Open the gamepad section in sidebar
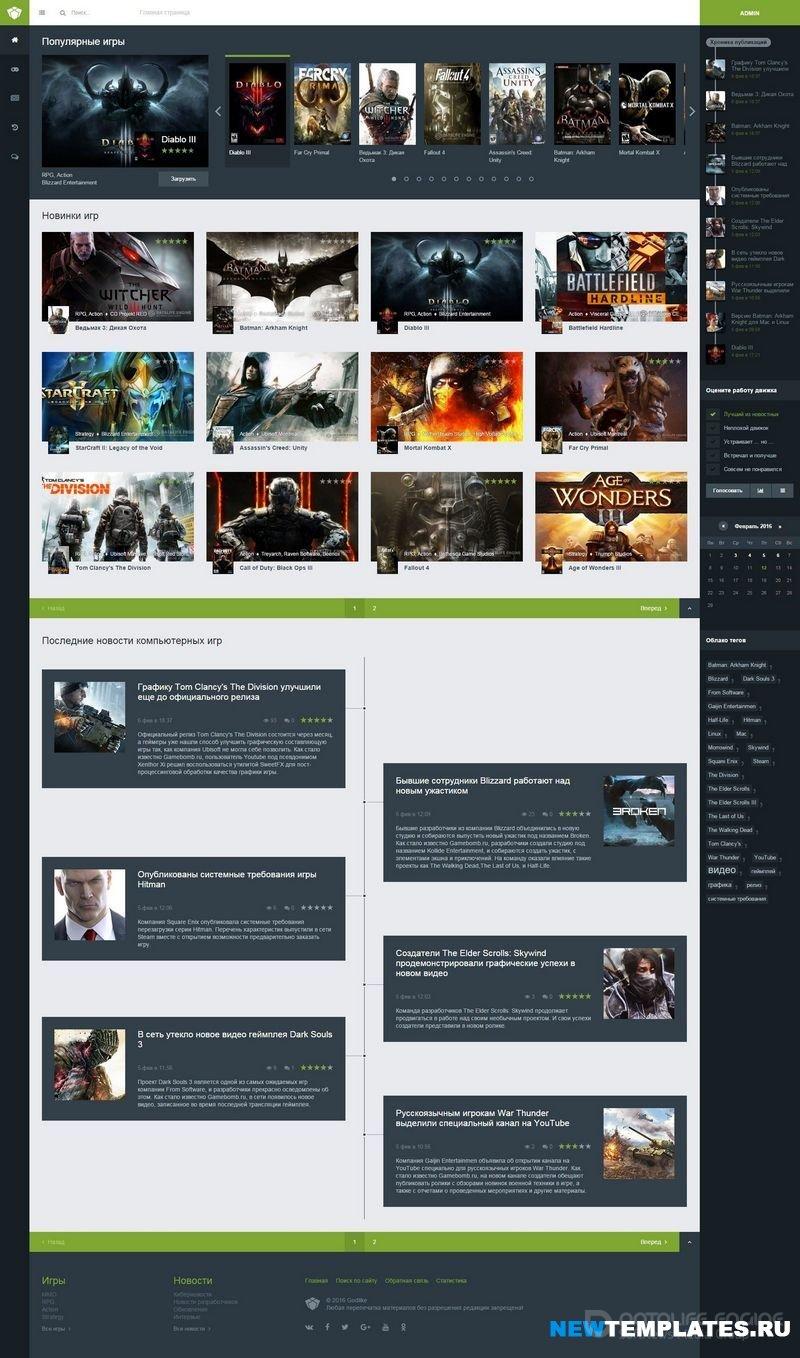Image resolution: width=800 pixels, height=1358 pixels. pos(14,69)
